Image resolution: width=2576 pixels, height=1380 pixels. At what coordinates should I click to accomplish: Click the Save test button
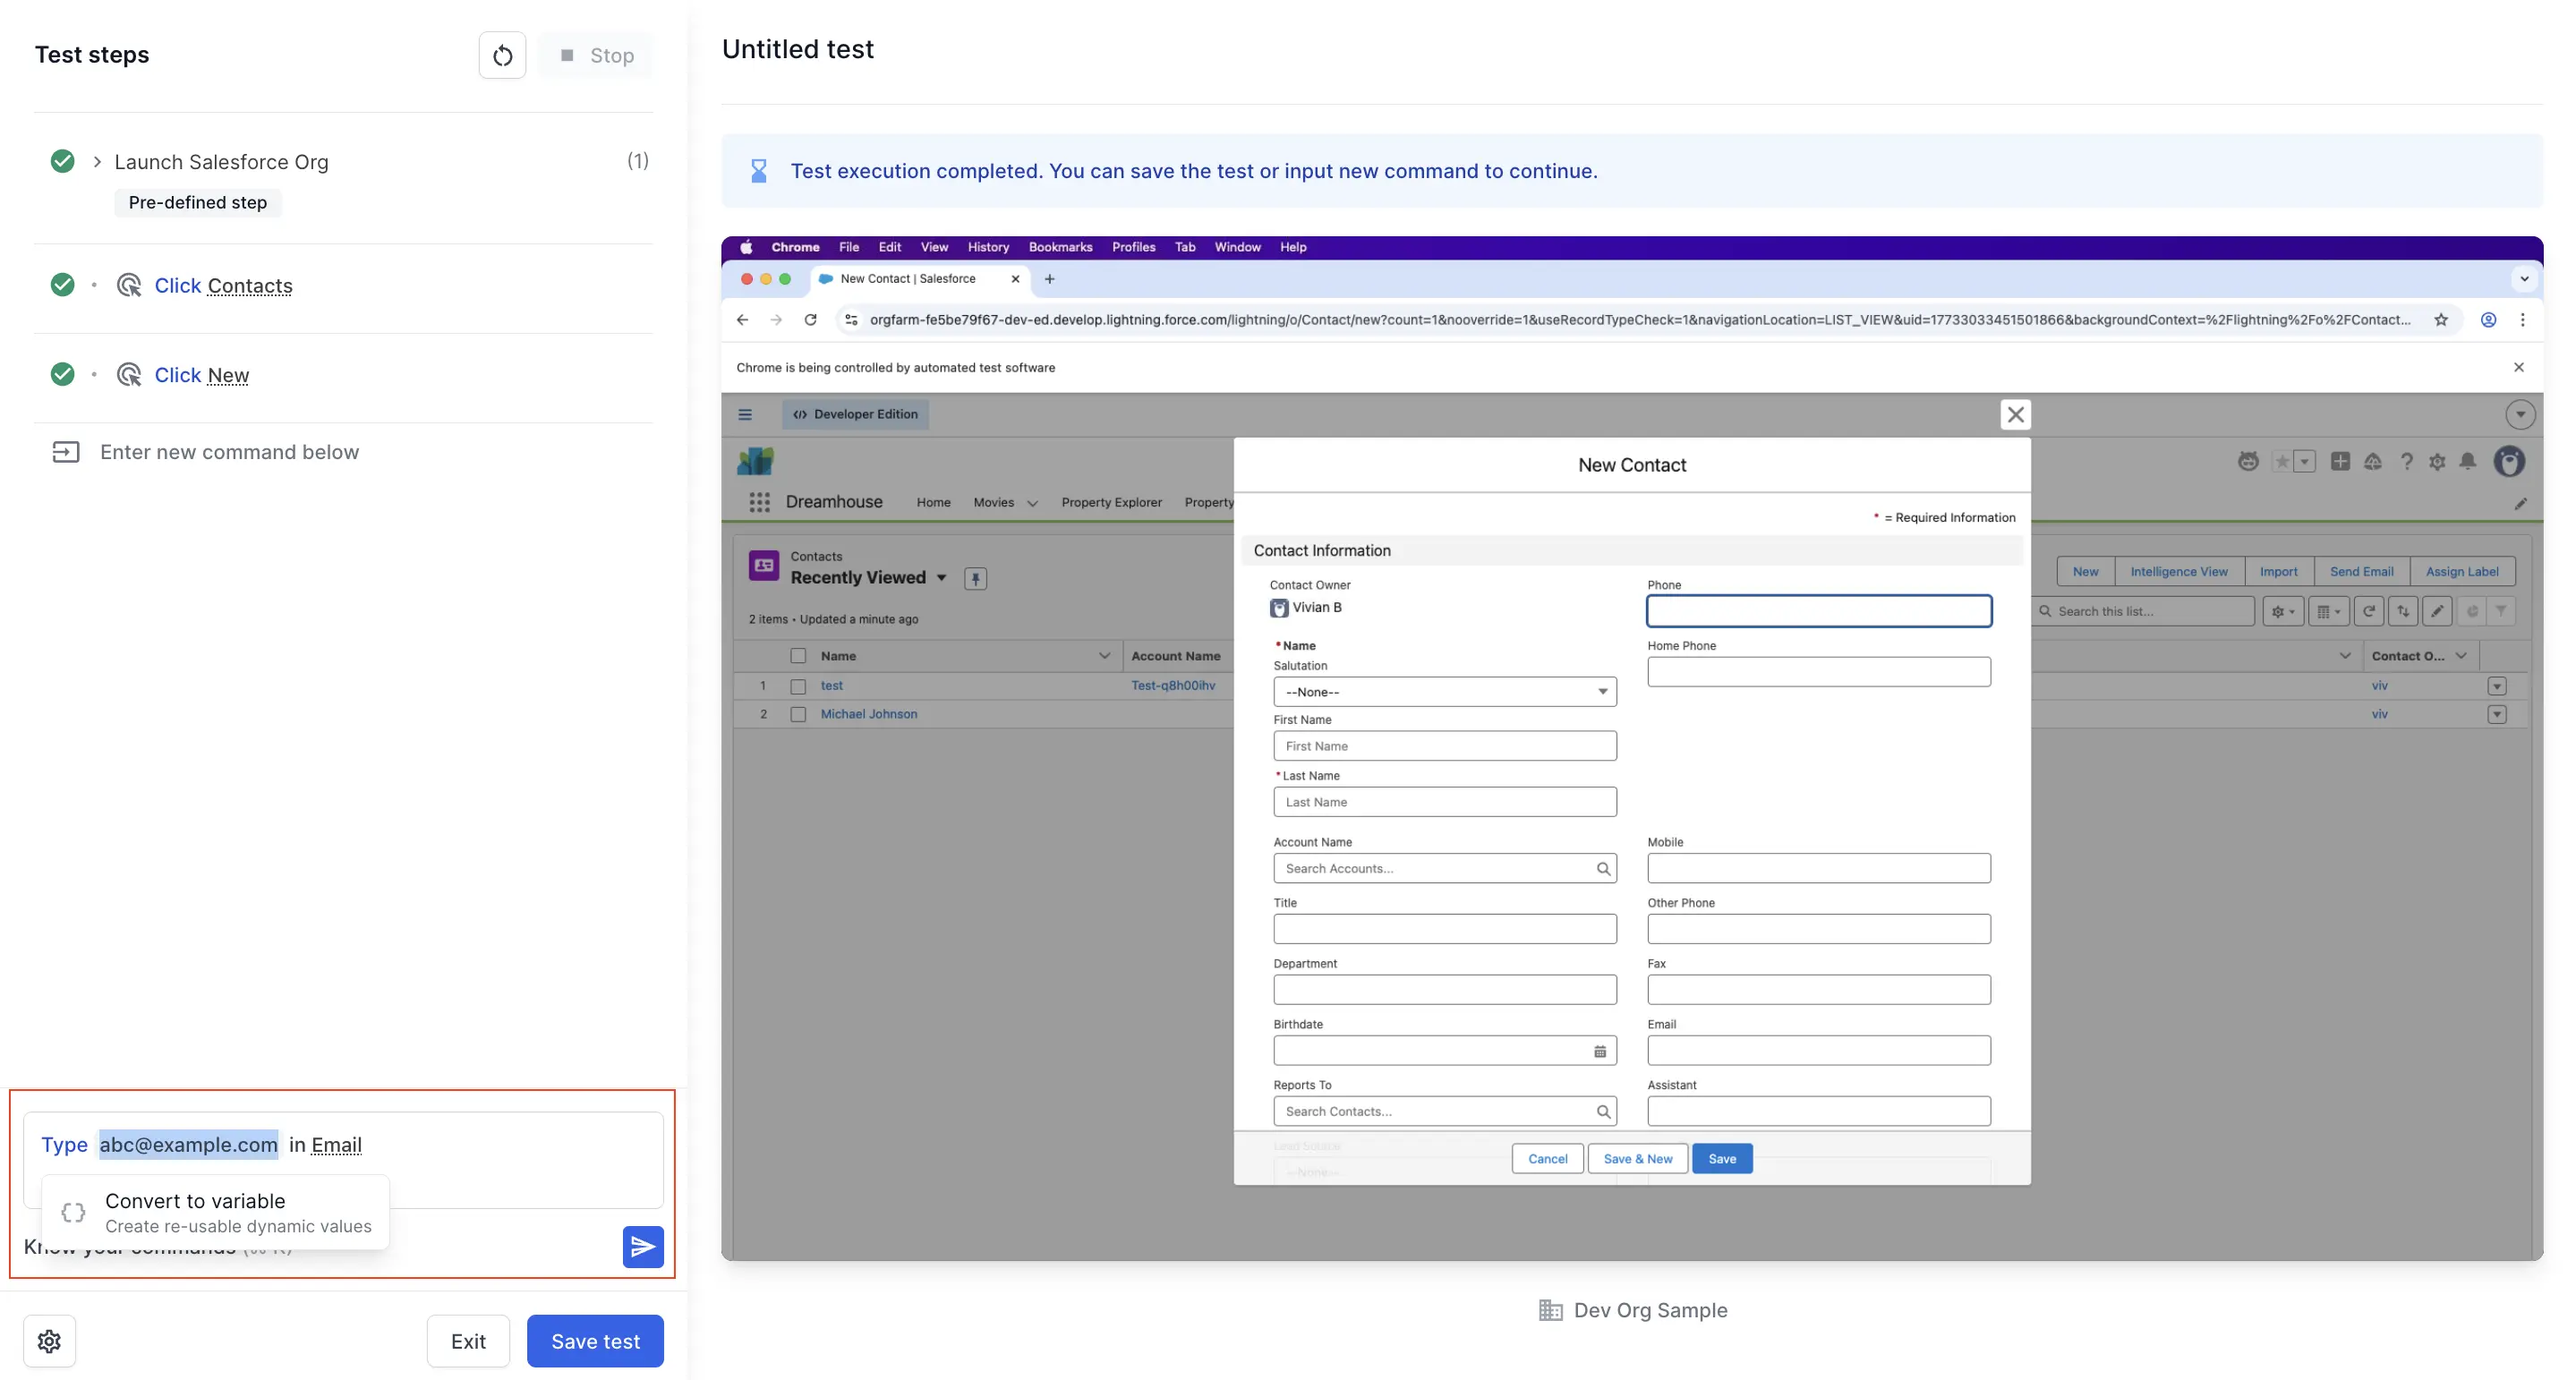coord(595,1340)
